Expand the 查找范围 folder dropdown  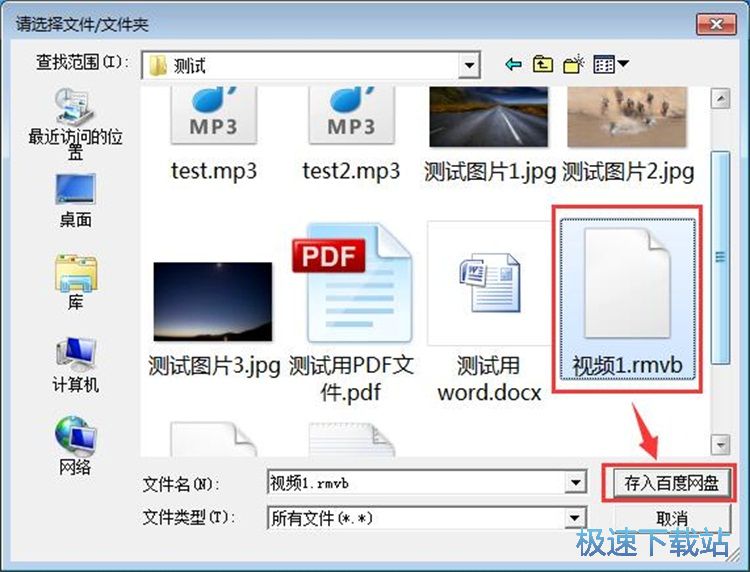[470, 65]
